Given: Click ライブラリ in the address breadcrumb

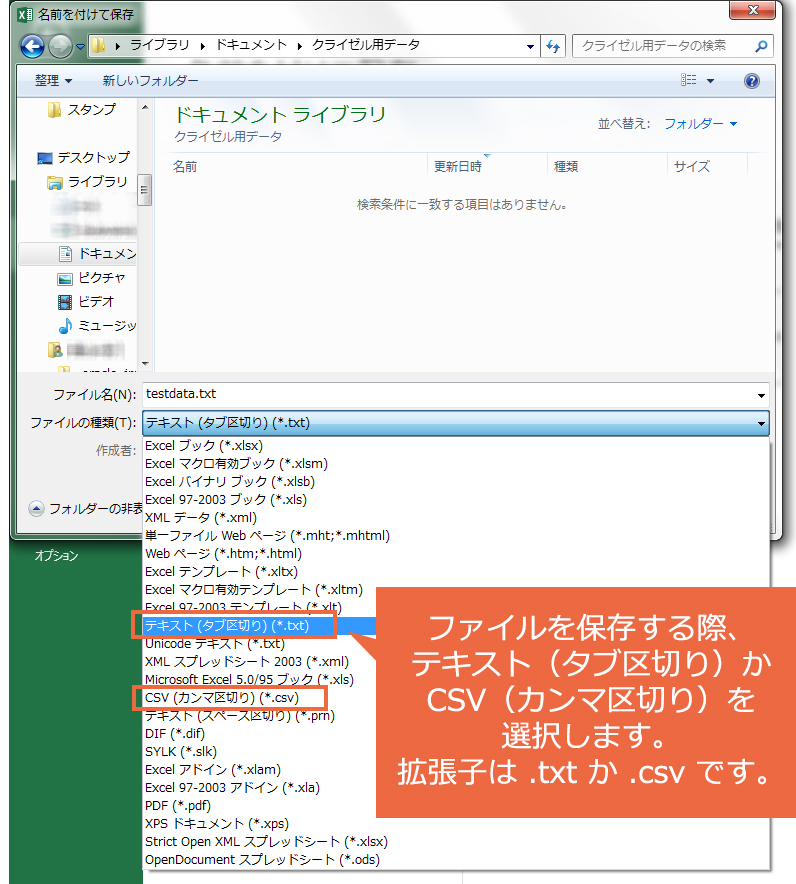Looking at the screenshot, I should (160, 45).
